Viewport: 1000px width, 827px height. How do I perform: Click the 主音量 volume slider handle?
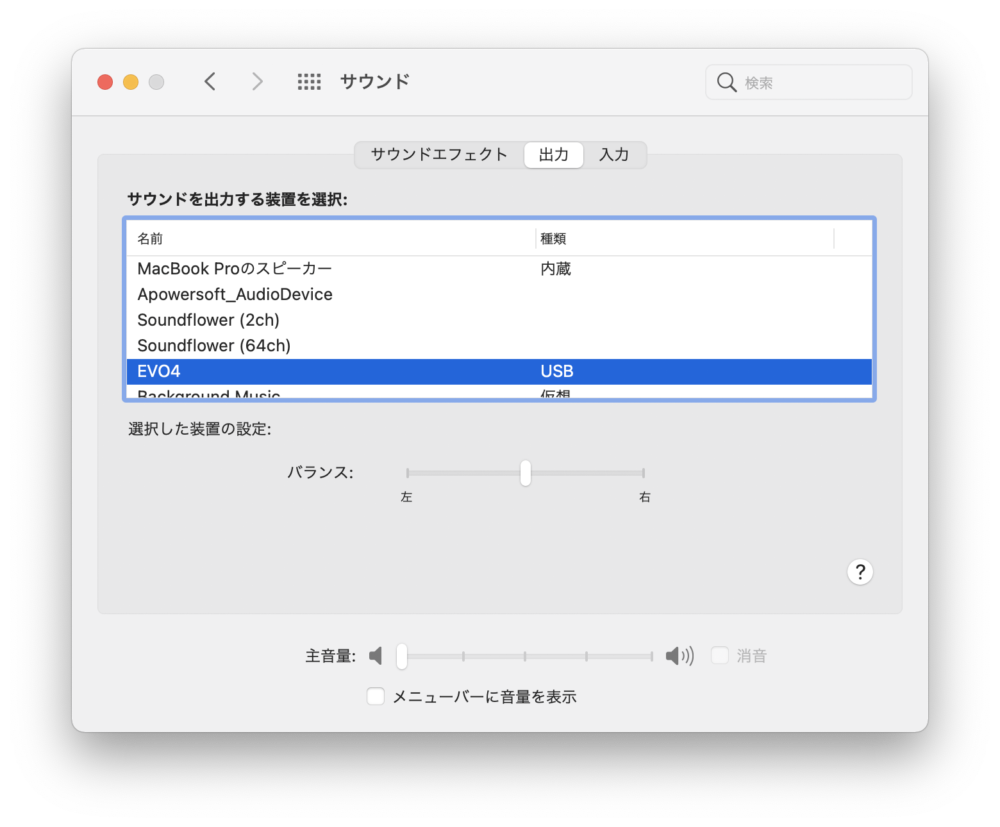coord(402,655)
